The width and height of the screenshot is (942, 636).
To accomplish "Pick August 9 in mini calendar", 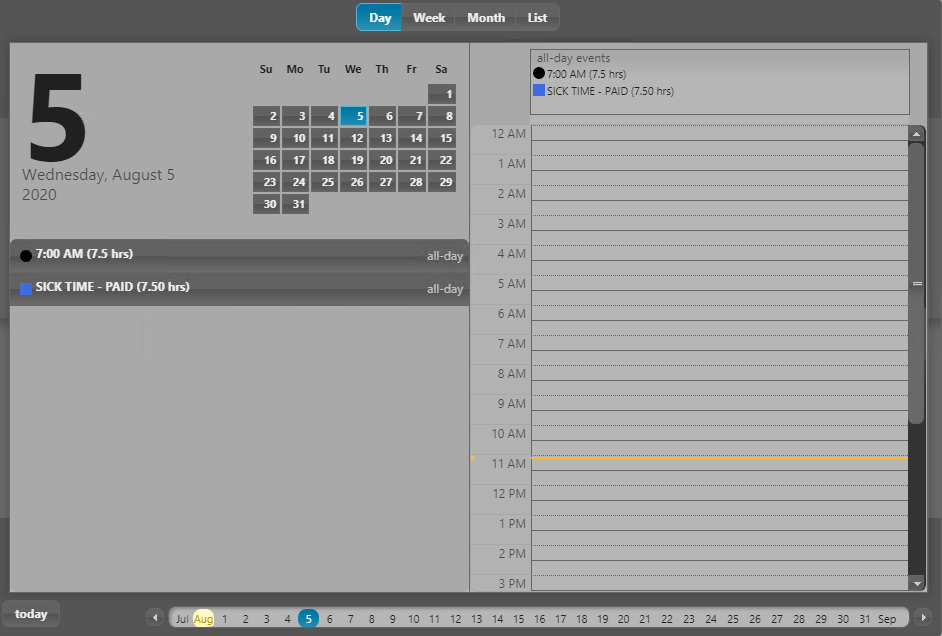I will (x=266, y=138).
